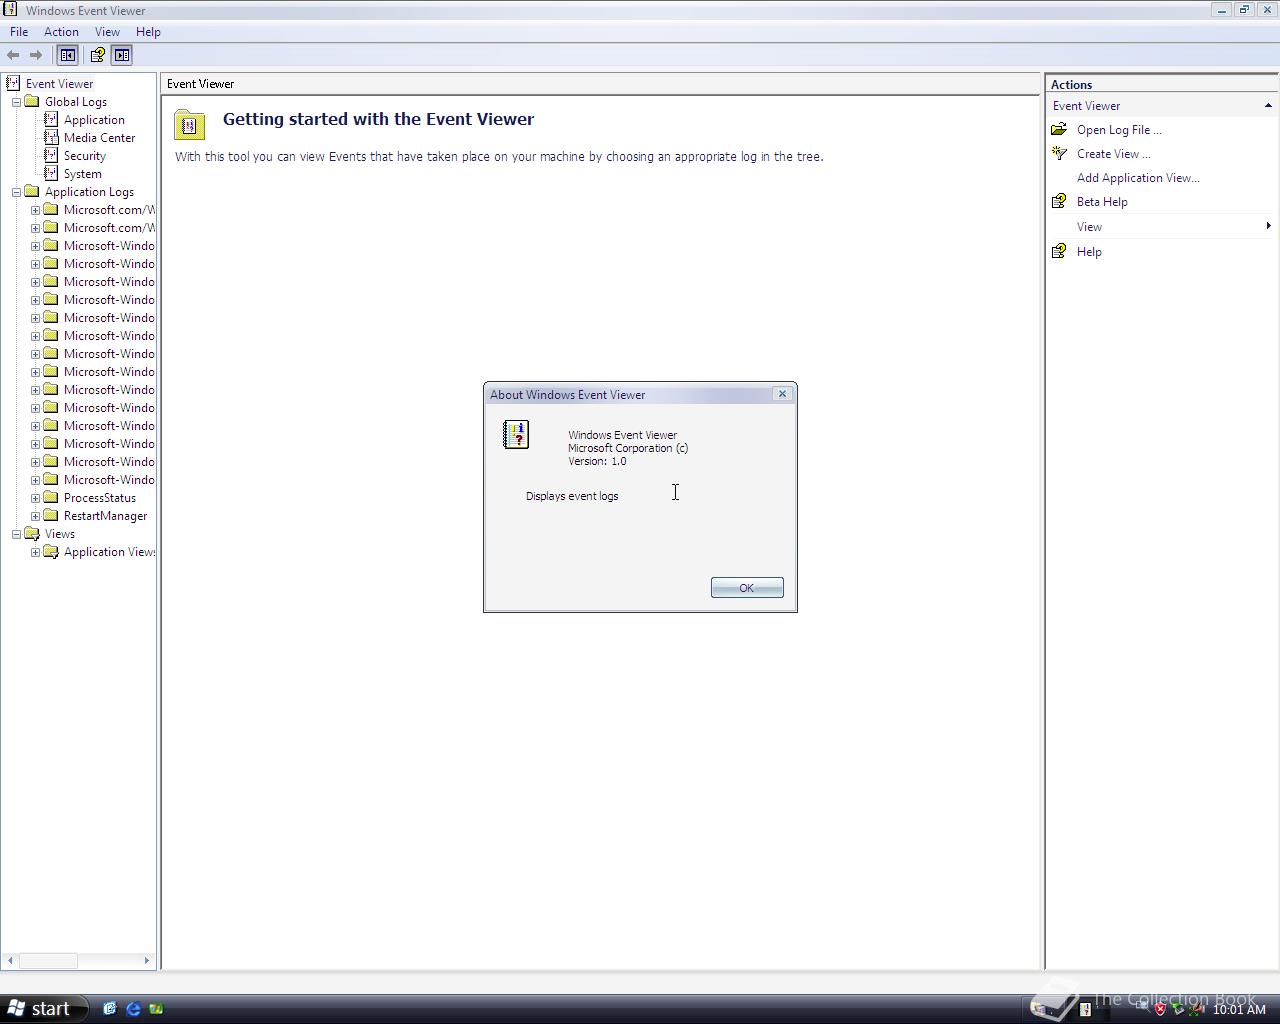Toggle the Show/Hide Console Tree toolbar icon
1280x1024 pixels.
coord(68,55)
